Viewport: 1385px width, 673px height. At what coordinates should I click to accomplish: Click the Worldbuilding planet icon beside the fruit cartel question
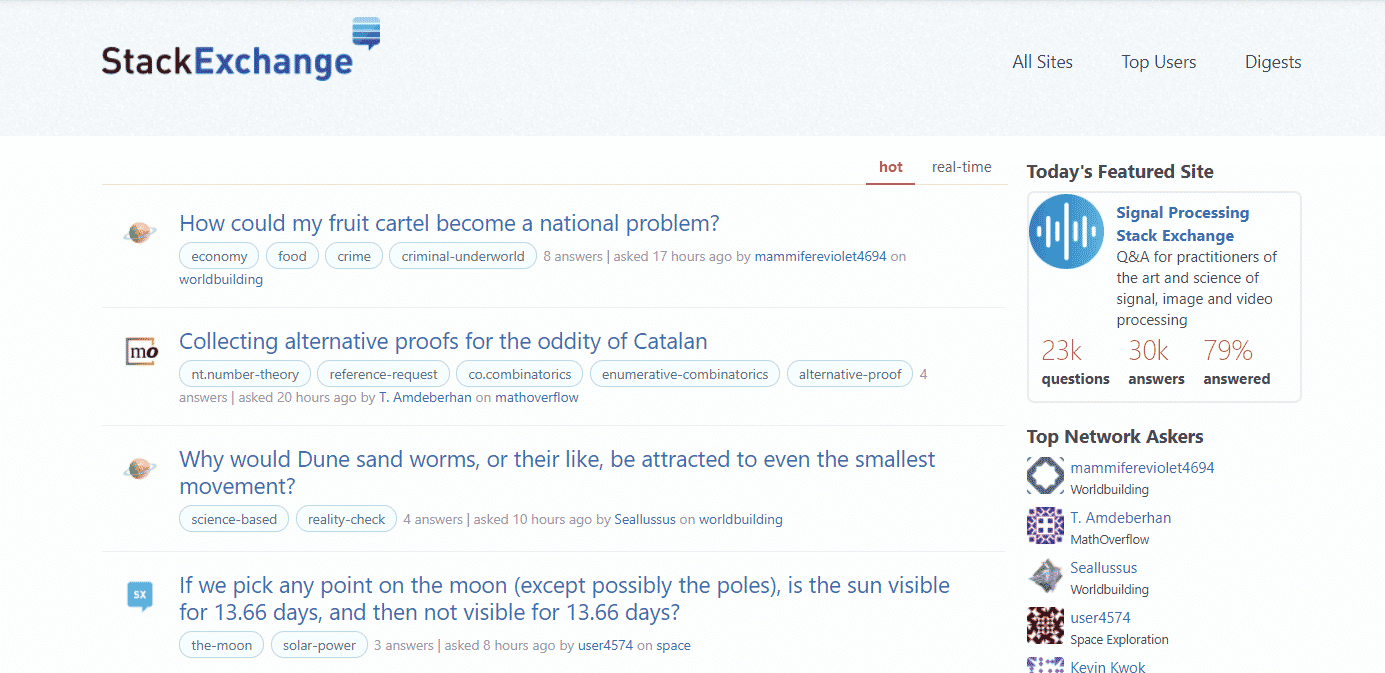[x=139, y=231]
